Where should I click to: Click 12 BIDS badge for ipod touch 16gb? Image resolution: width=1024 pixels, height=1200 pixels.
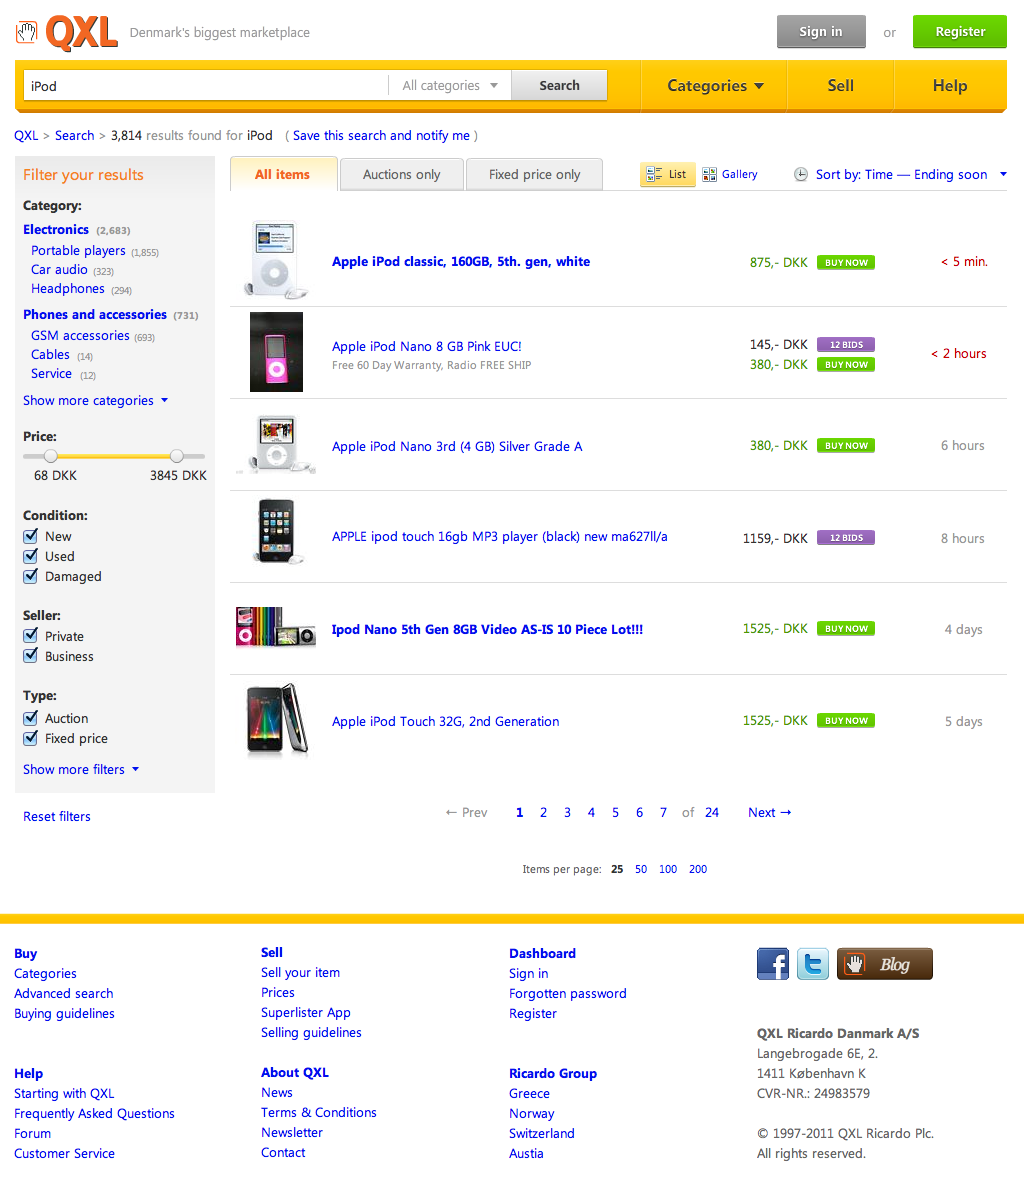846,538
